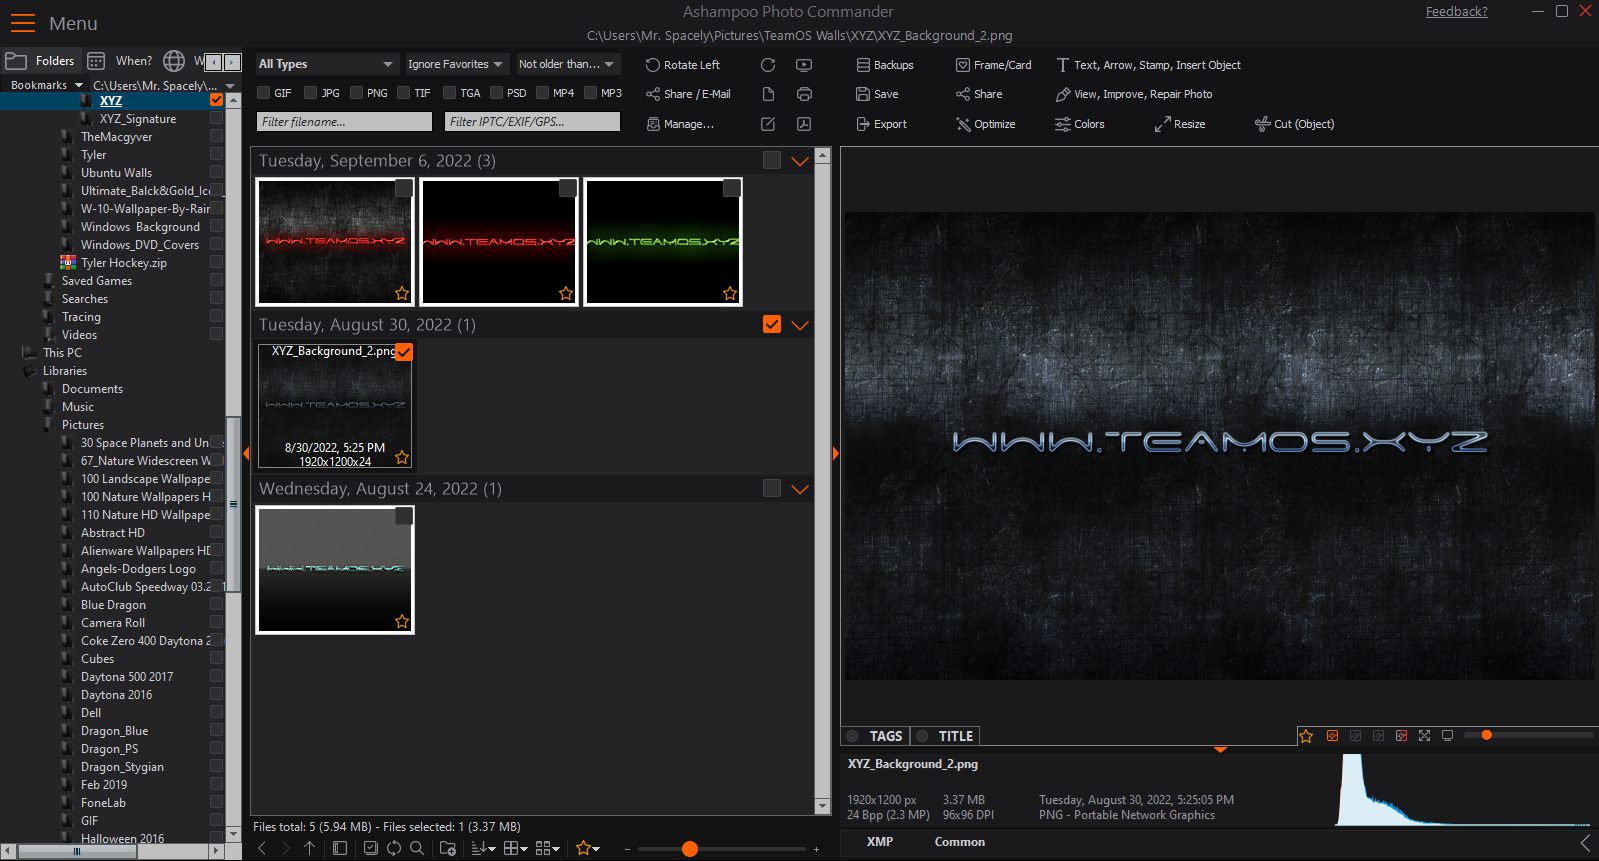Click the plus sign of the thumbnail size slider
This screenshot has height=861, width=1599.
coord(816,849)
